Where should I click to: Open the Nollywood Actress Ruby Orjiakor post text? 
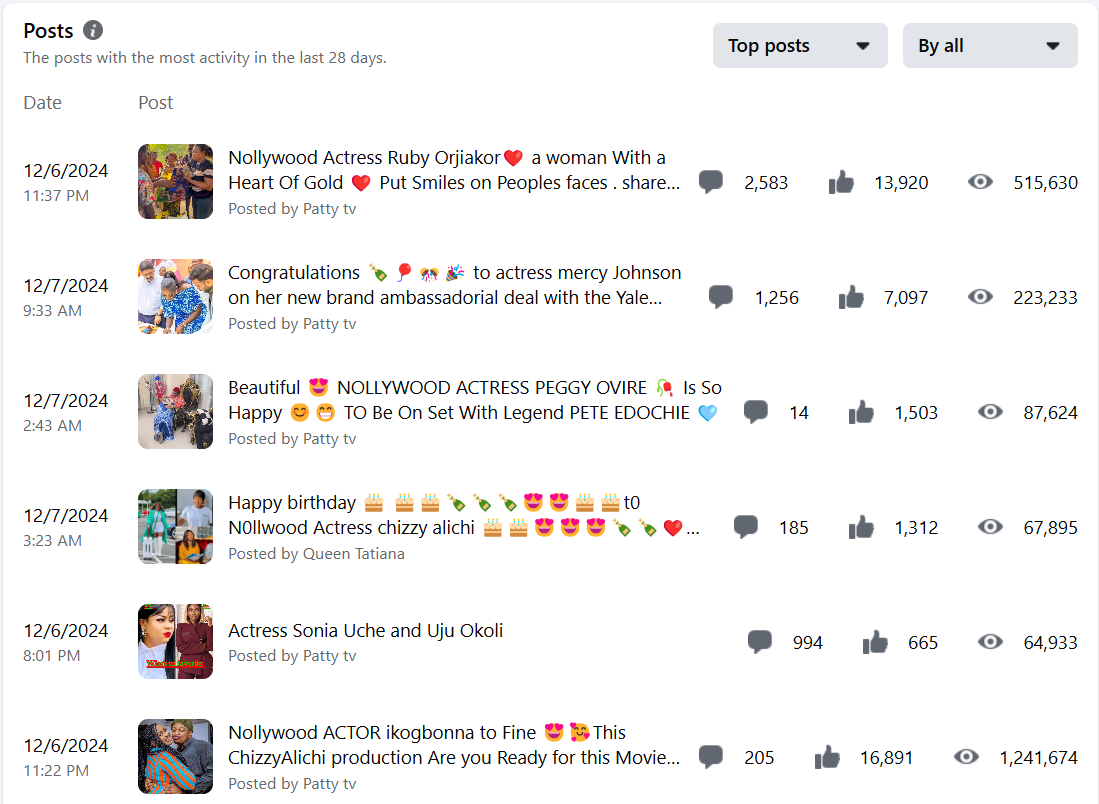(454, 170)
